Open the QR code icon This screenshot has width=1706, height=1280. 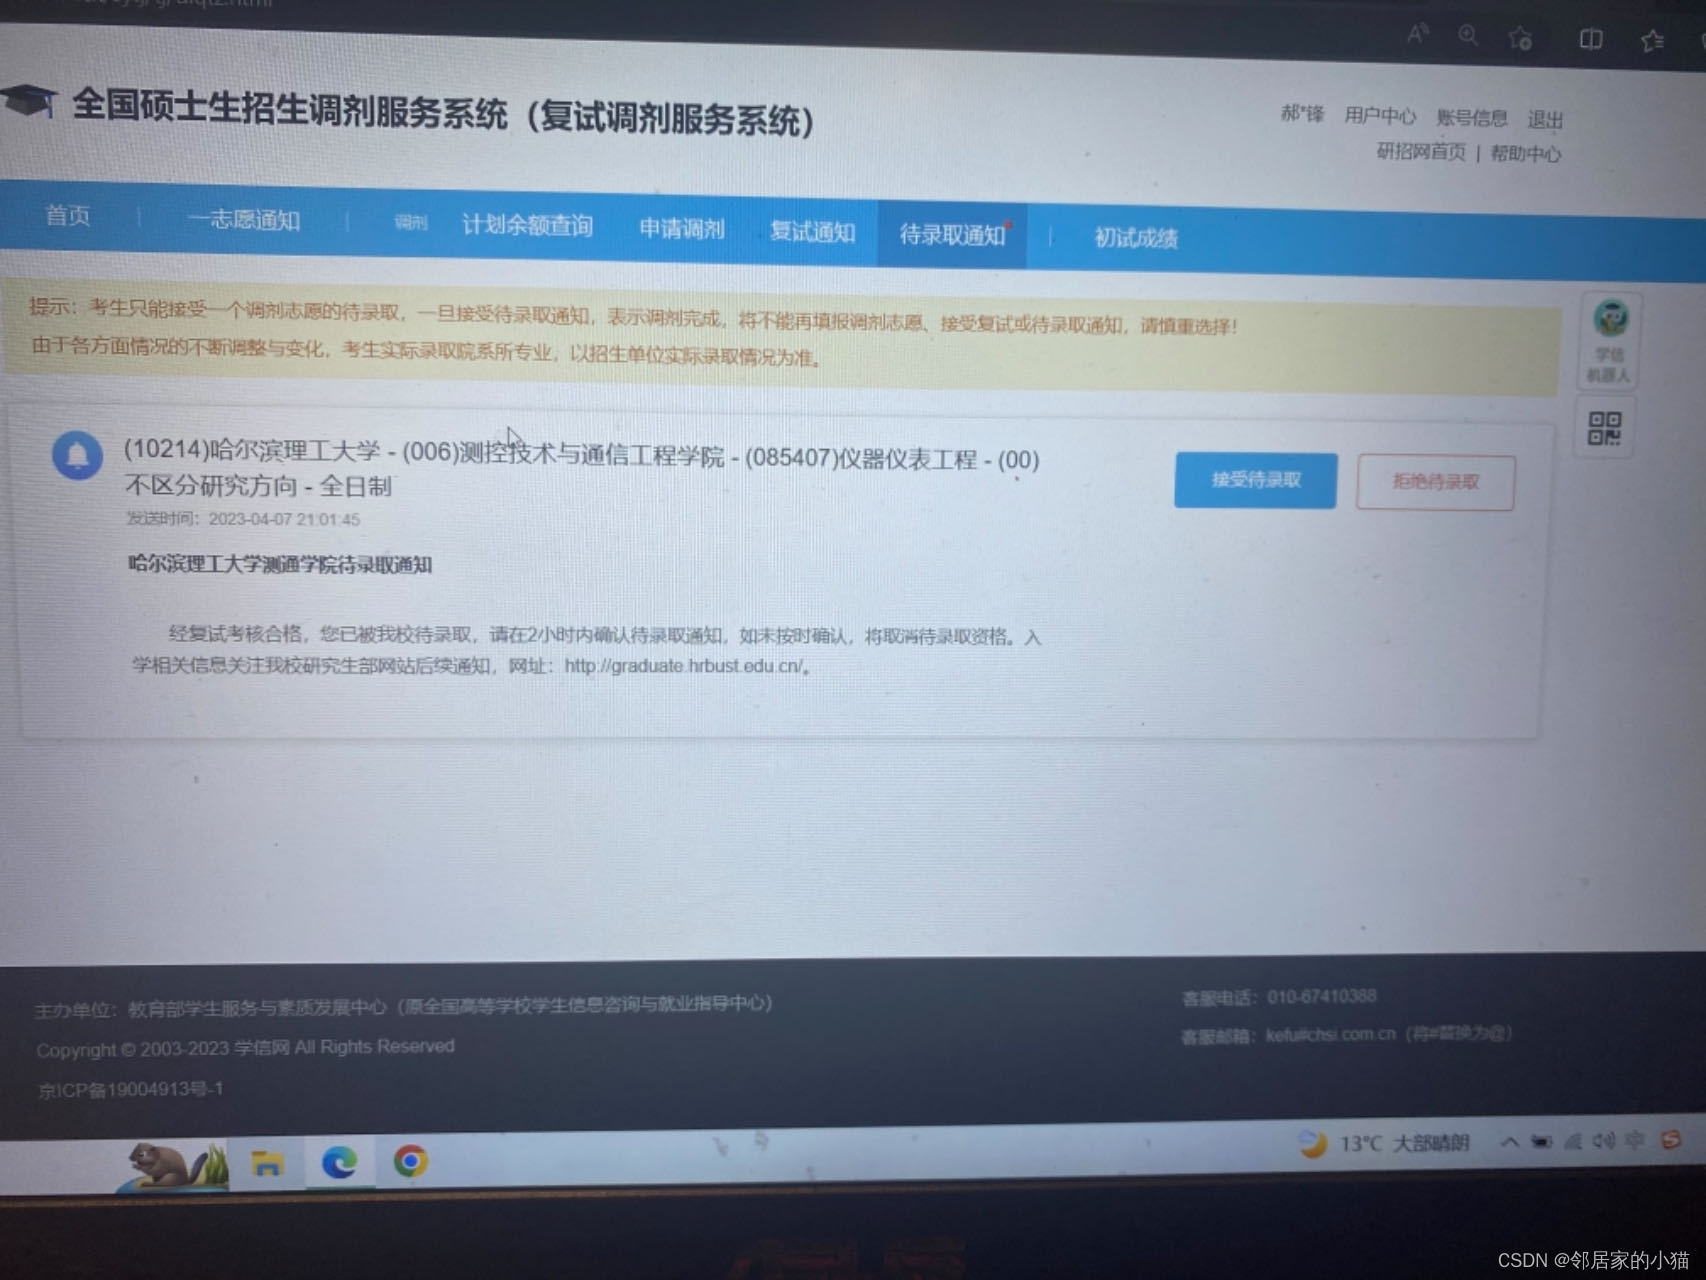pyautogui.click(x=1604, y=428)
